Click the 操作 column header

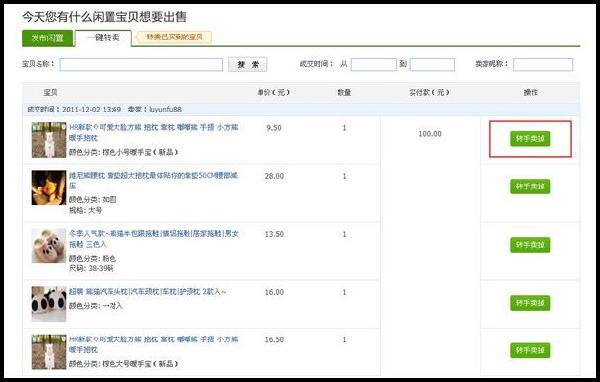[x=530, y=93]
